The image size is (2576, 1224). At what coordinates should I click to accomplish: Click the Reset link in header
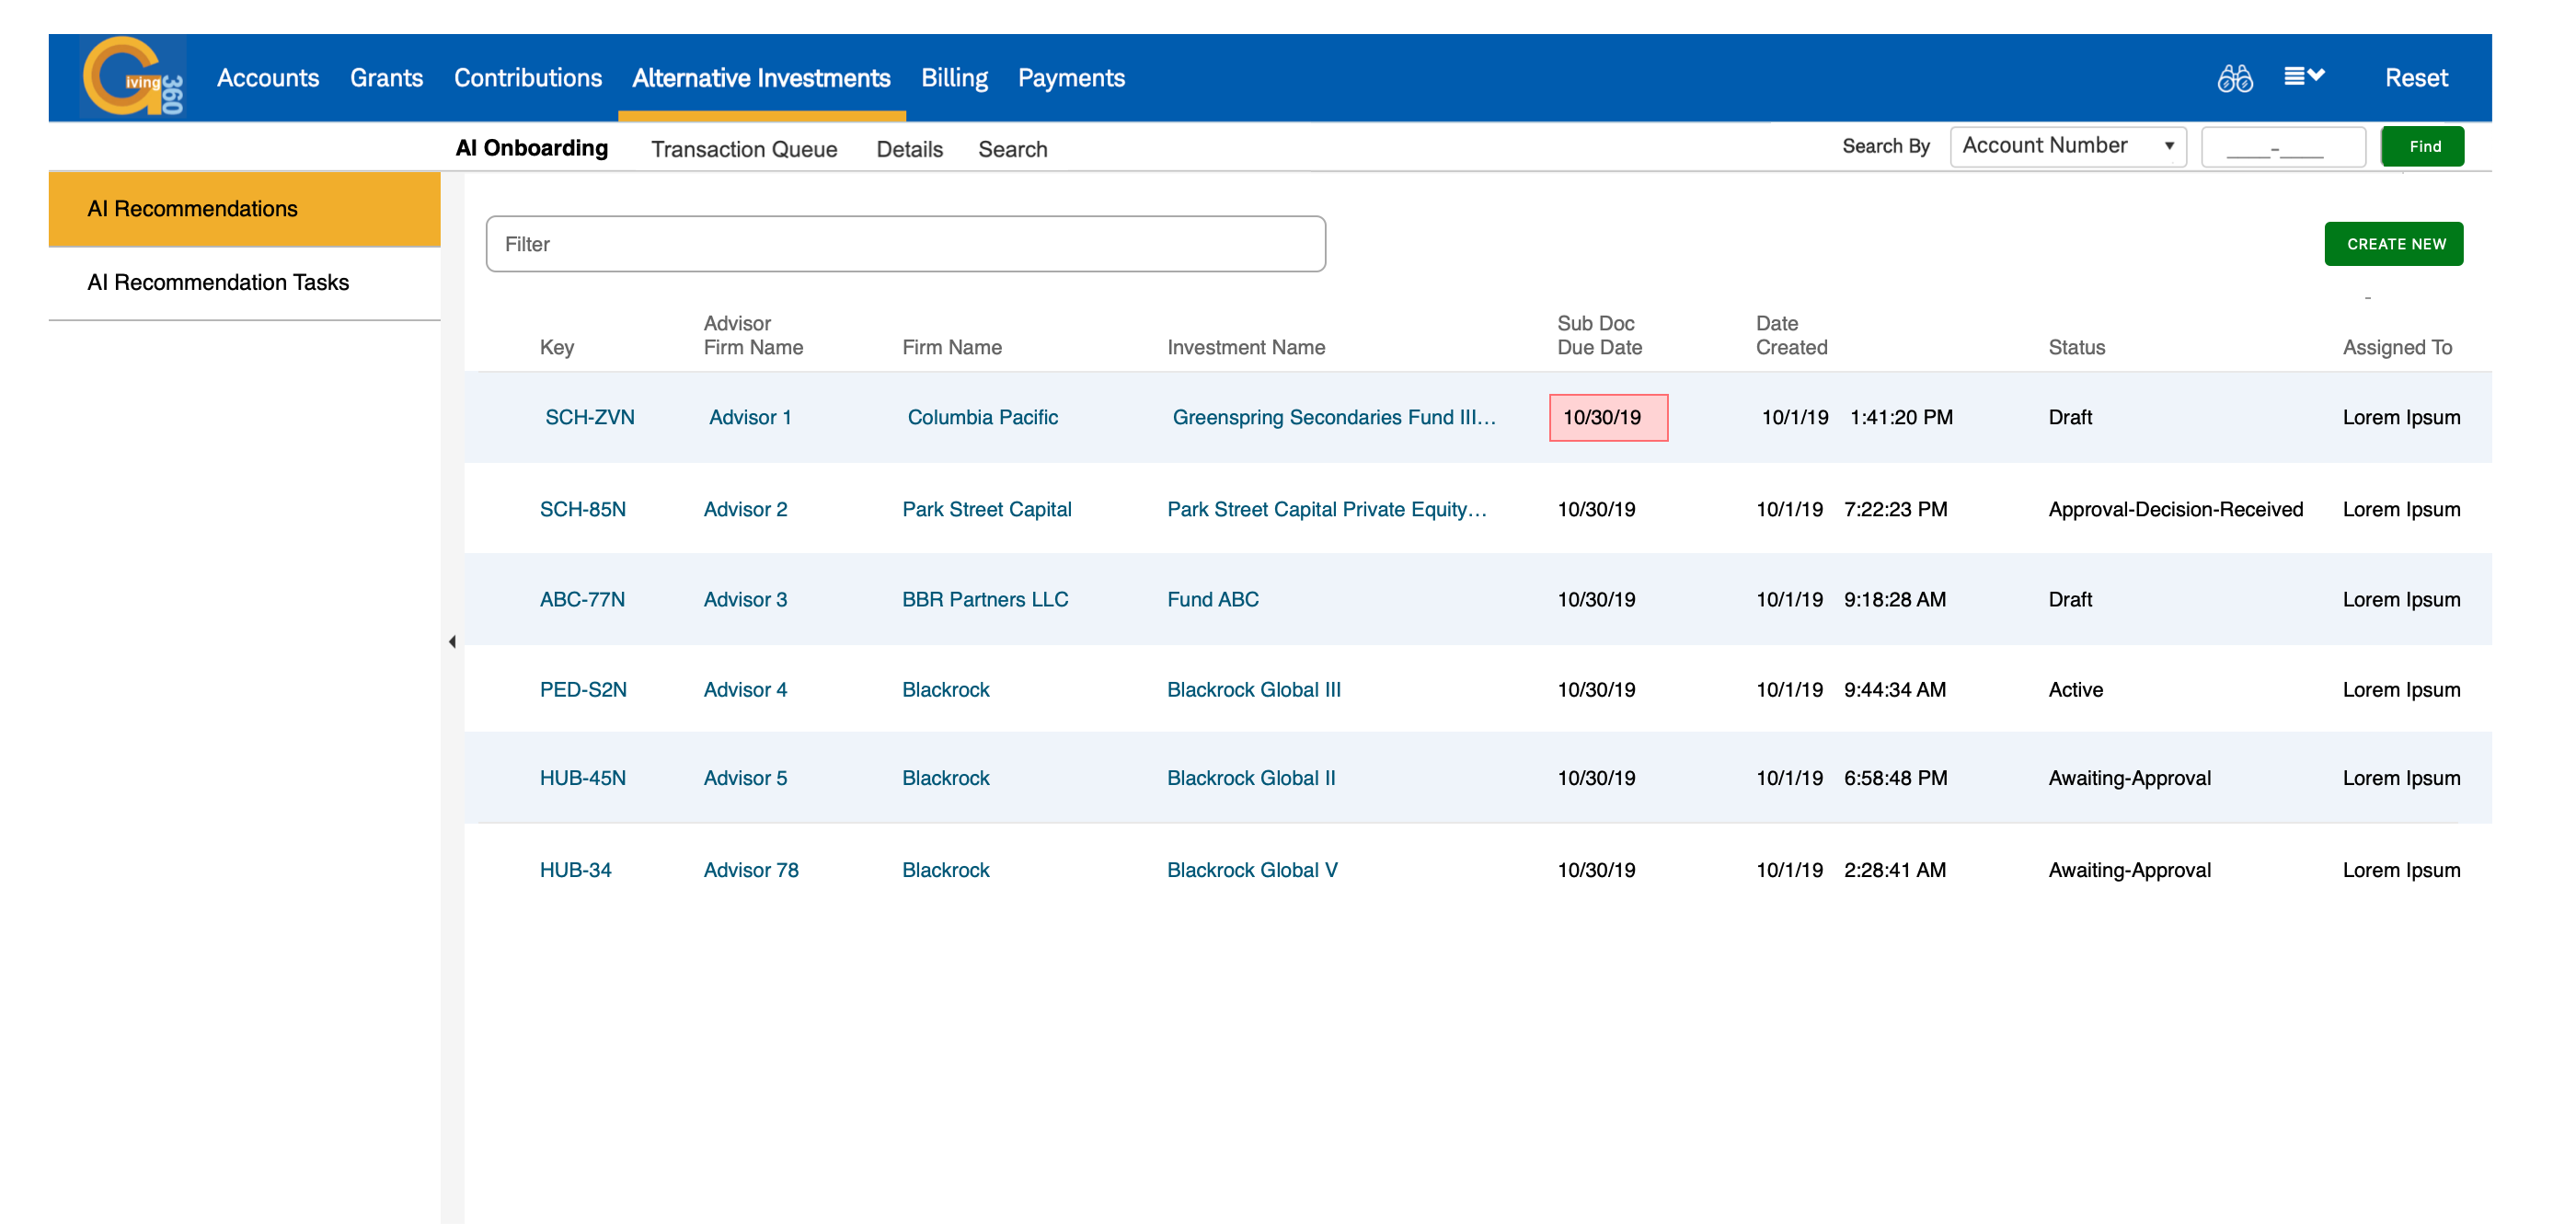2415,78
